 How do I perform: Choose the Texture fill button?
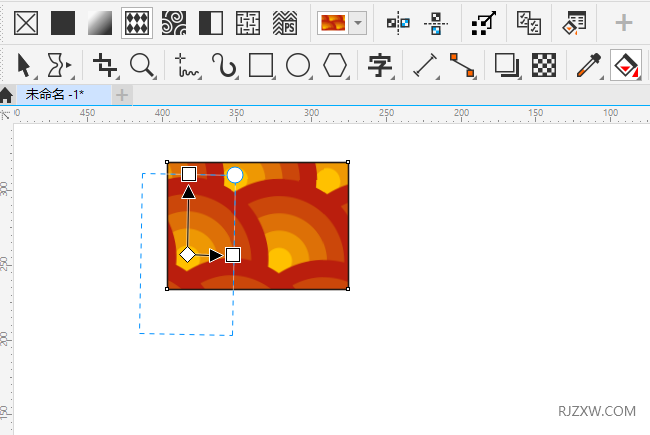(x=248, y=23)
